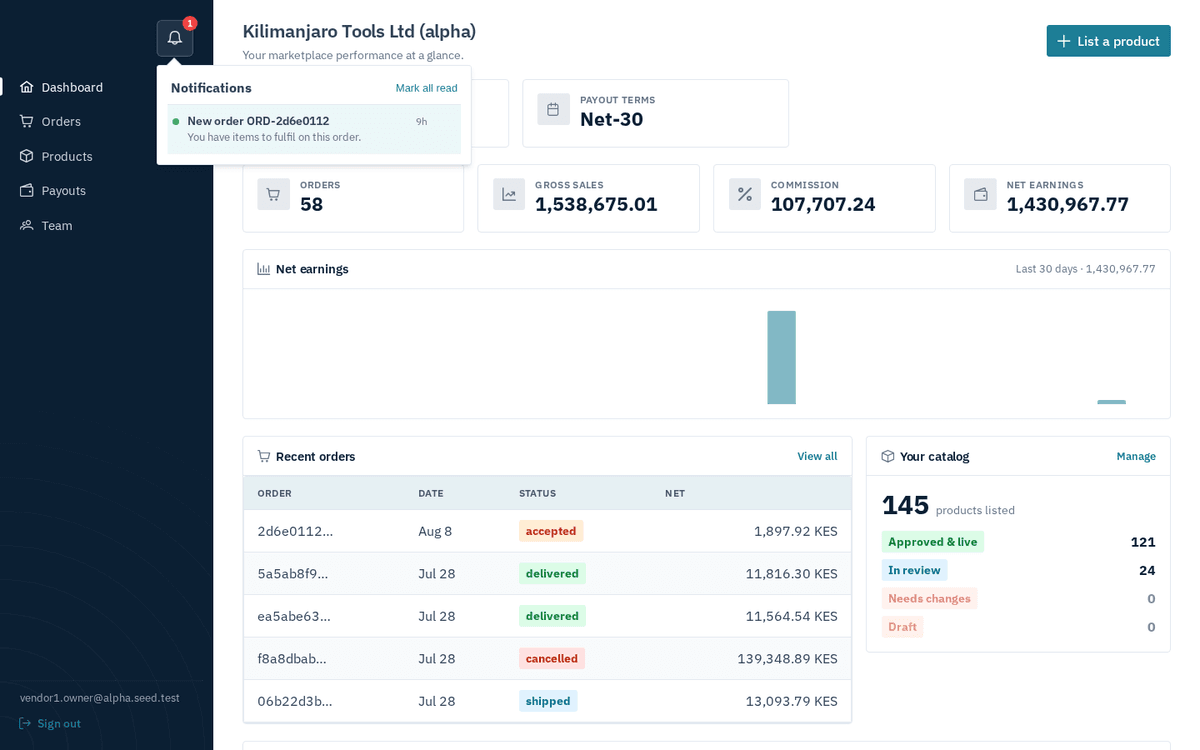This screenshot has height=750, width=1200.
Task: Click the Net Earnings wallet icon
Action: click(980, 194)
